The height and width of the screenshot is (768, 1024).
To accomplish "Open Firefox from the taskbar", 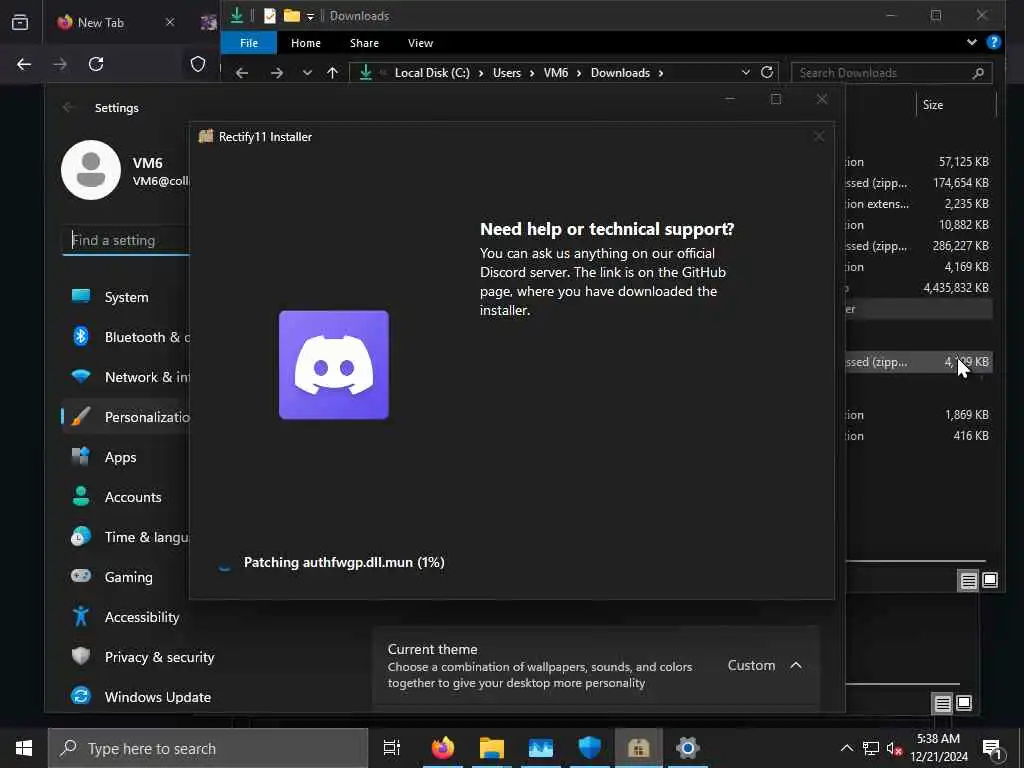I will [x=442, y=748].
